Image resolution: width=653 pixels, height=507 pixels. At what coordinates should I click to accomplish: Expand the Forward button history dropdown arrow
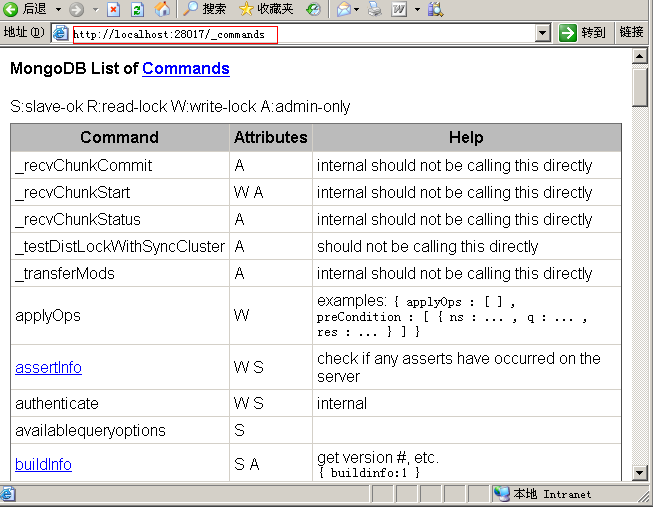[x=95, y=9]
